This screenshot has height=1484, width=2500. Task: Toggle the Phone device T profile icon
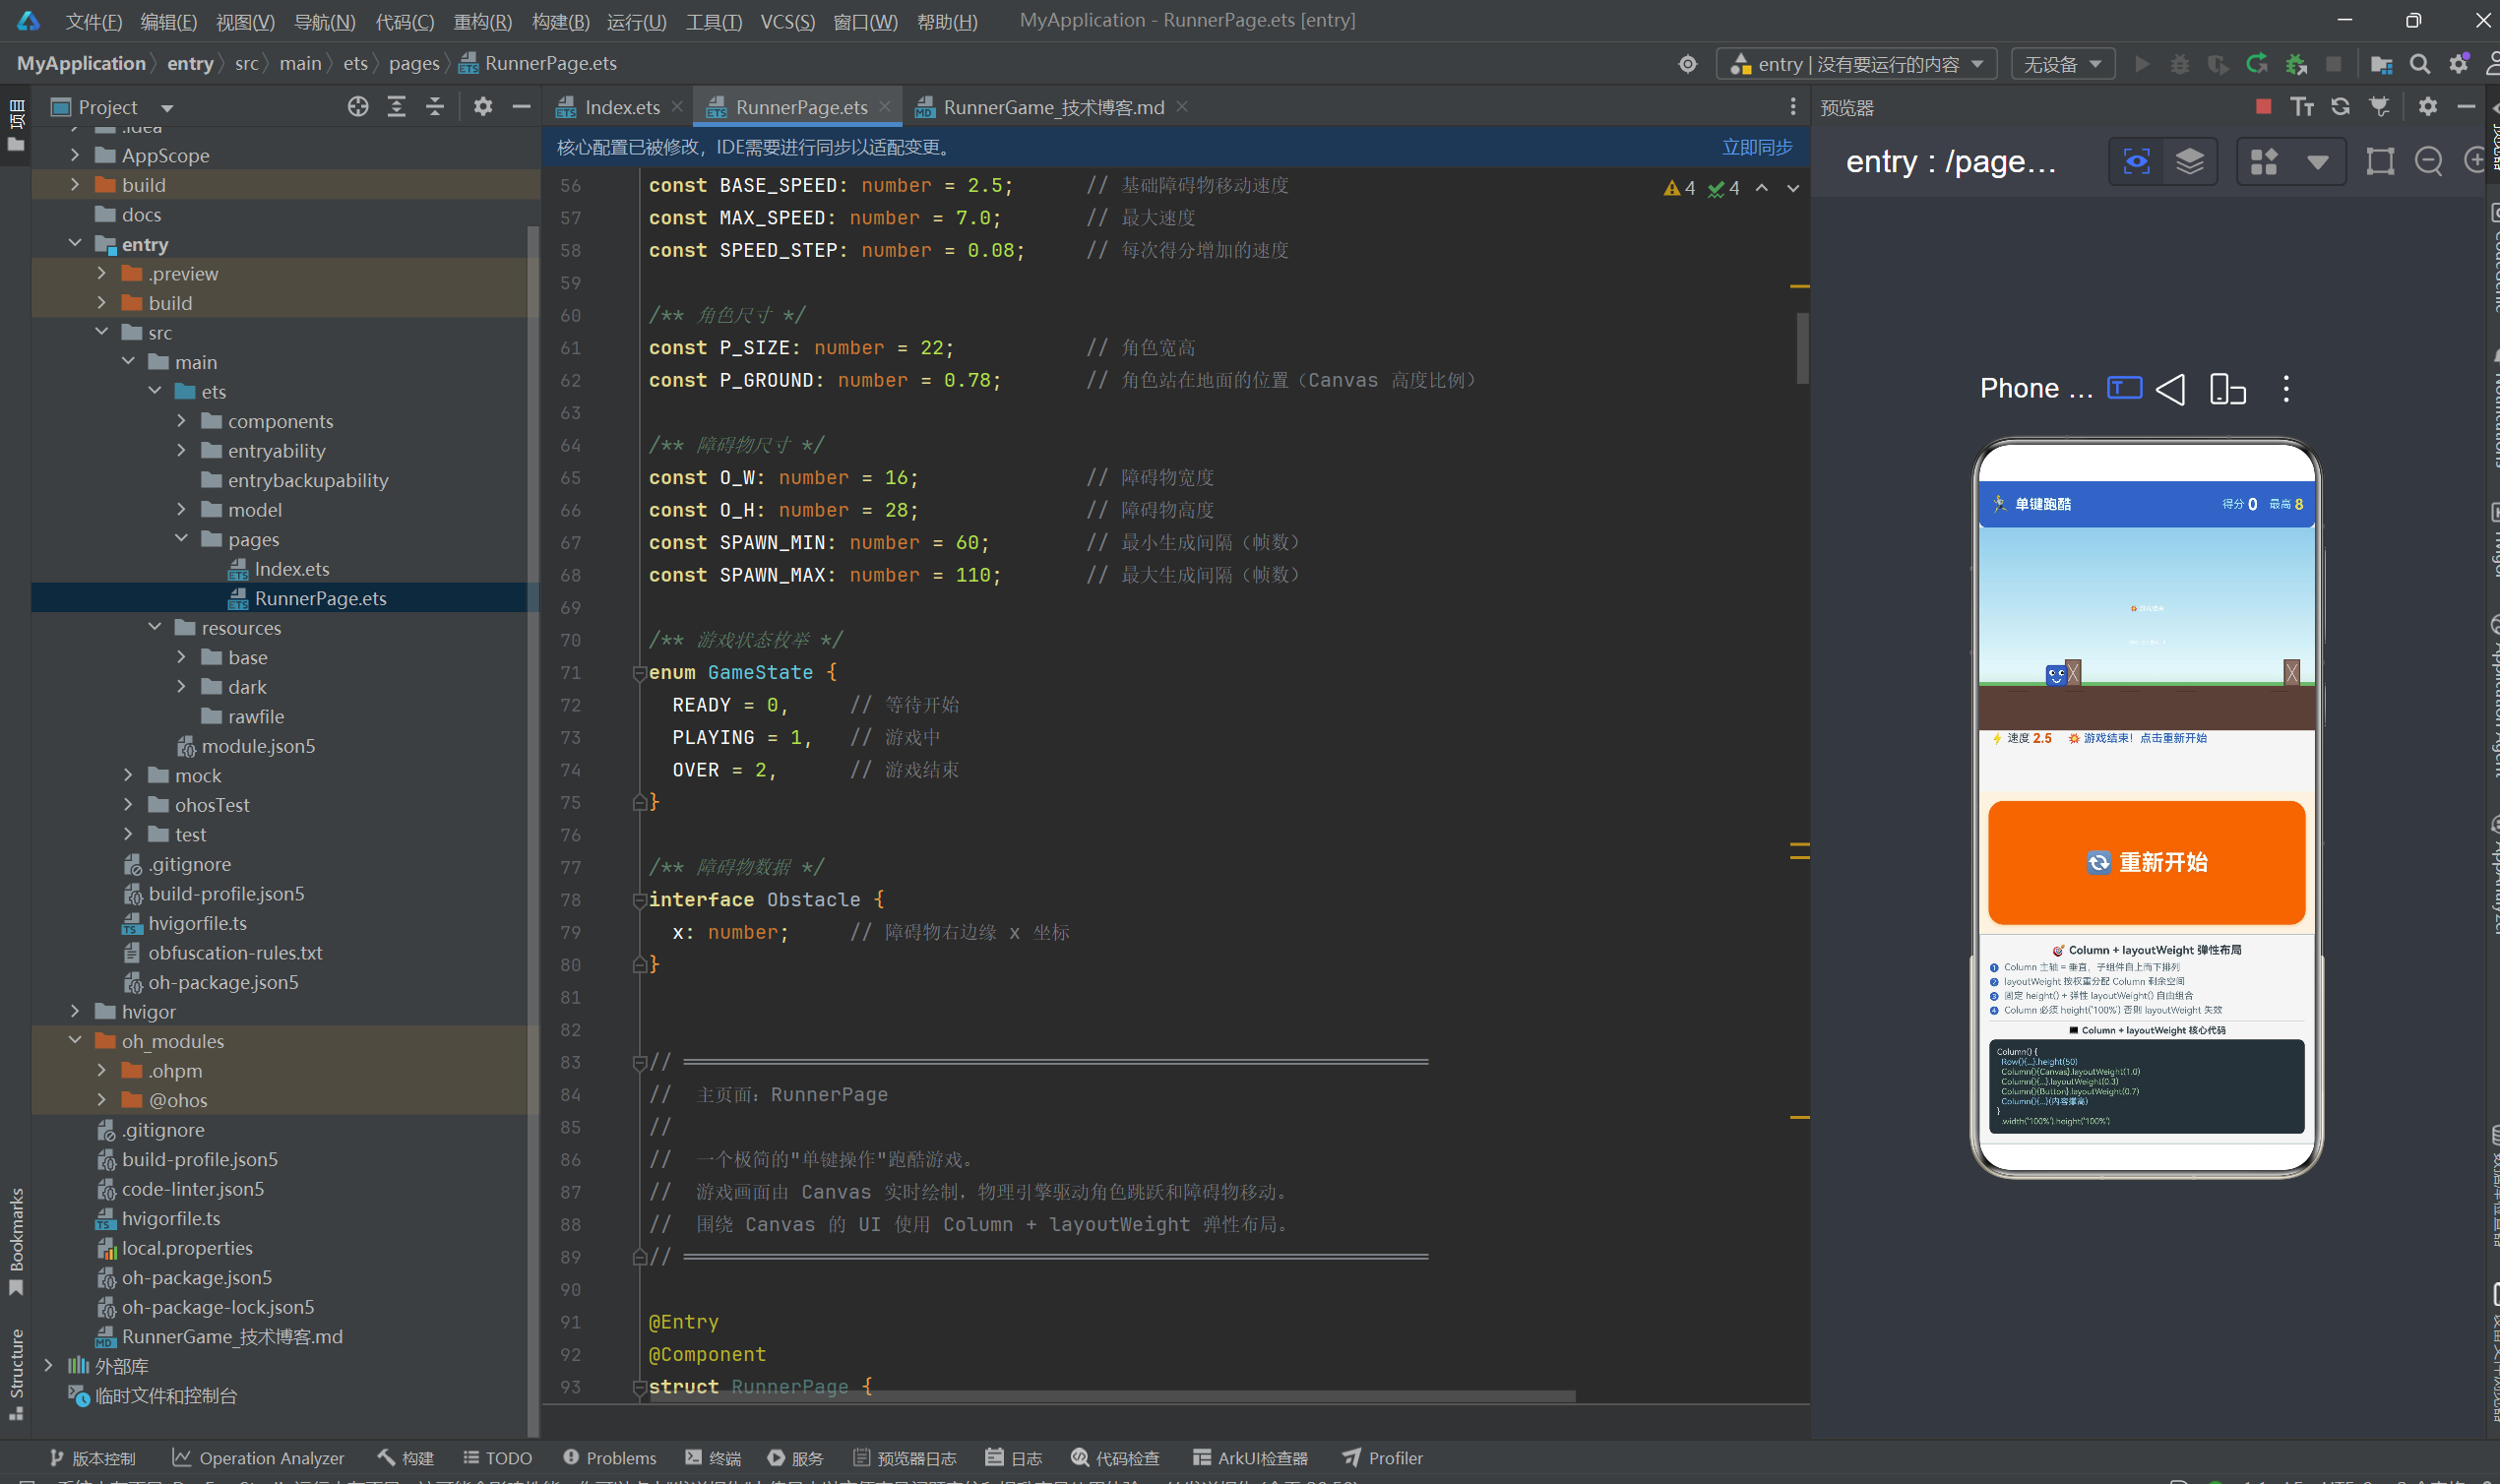(x=2124, y=388)
